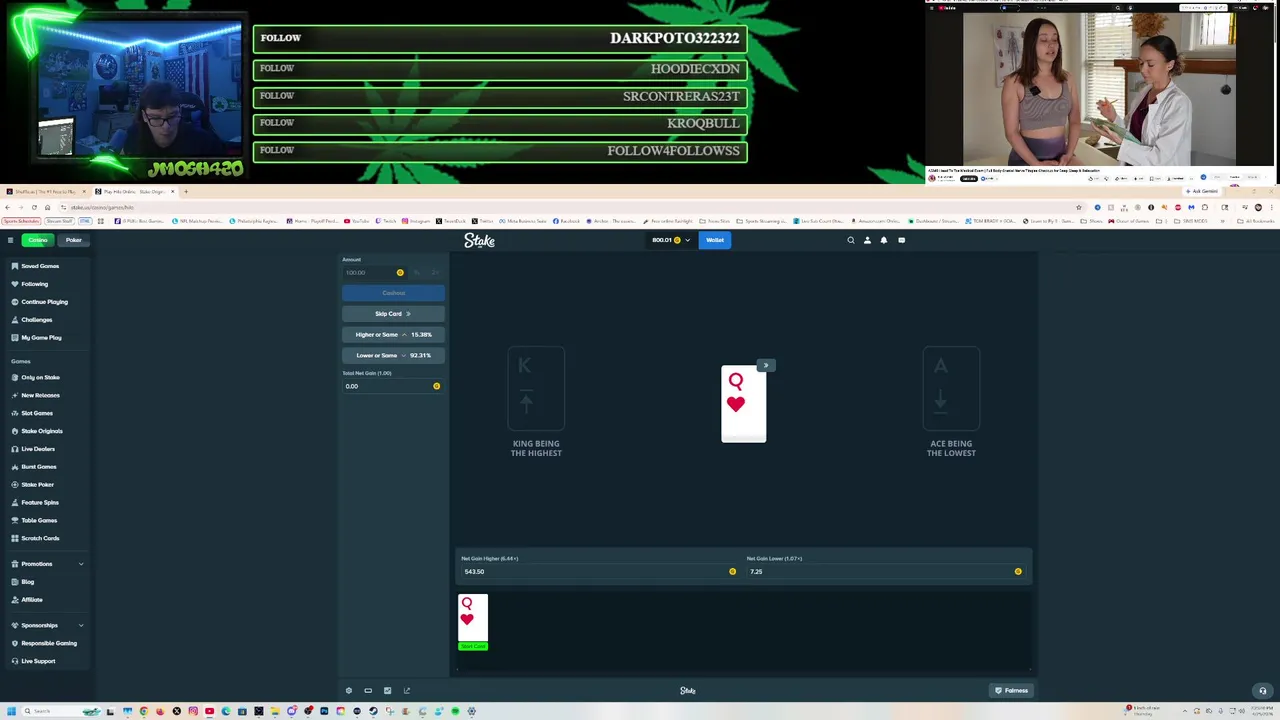Select the Start Card history thumbnail
This screenshot has height=720, width=1280.
pyautogui.click(x=473, y=622)
